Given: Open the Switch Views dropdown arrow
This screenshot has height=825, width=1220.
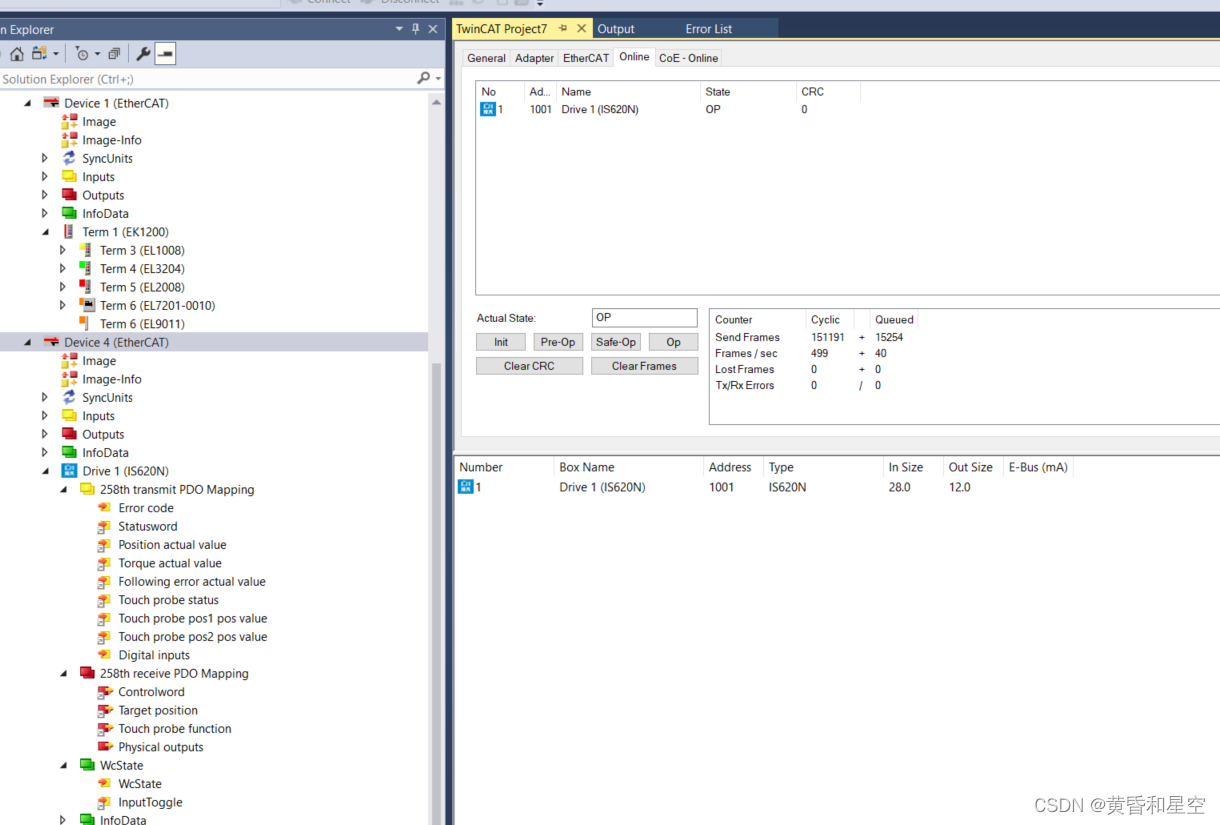Looking at the screenshot, I should 56,54.
